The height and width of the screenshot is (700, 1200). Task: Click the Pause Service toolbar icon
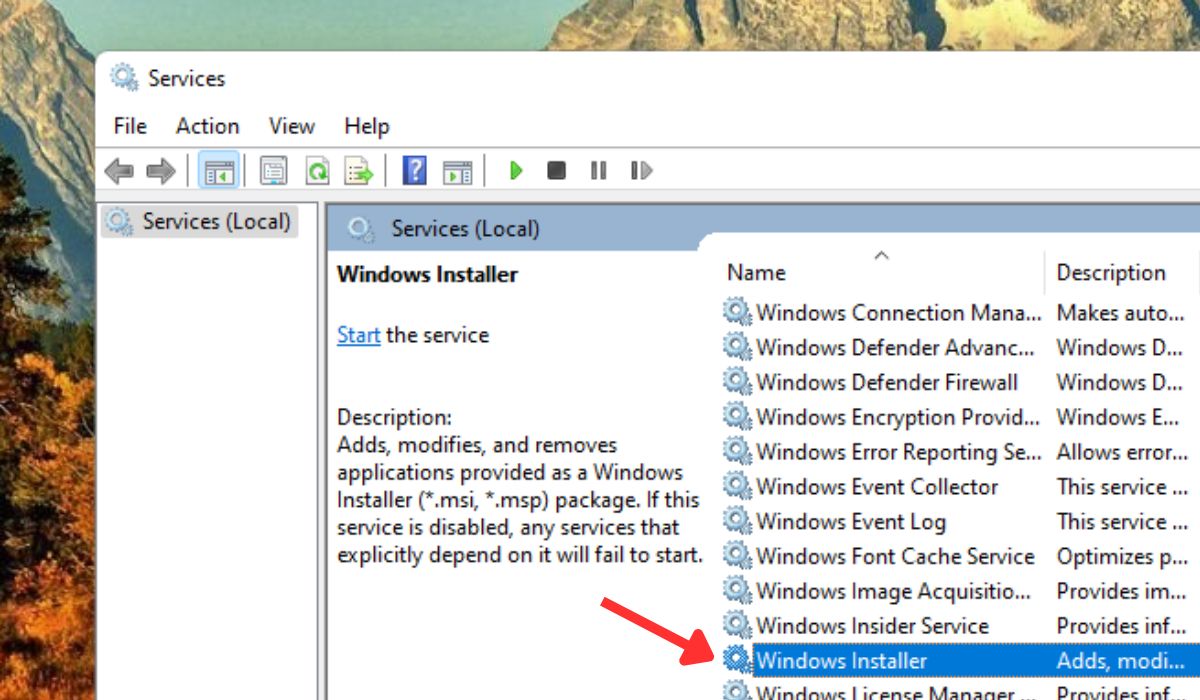click(597, 170)
